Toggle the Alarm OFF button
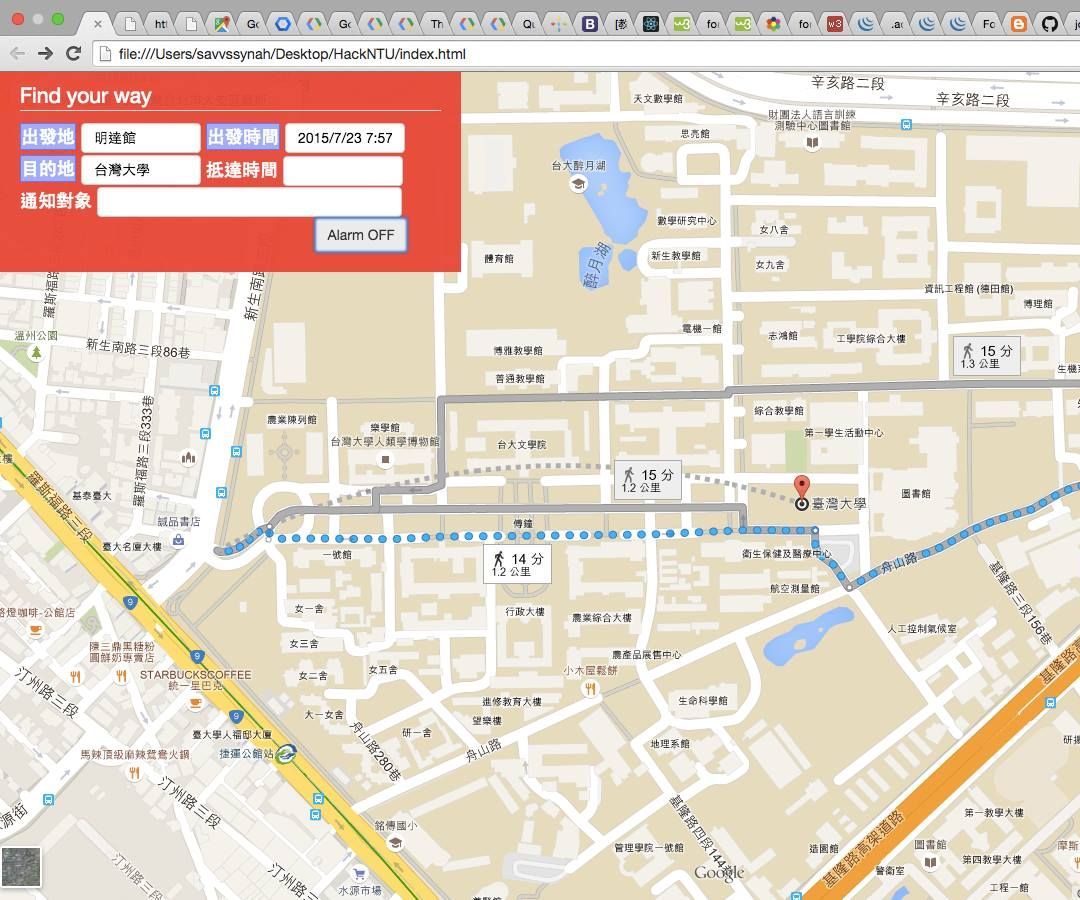Screen dimensions: 1080x900 [360, 234]
